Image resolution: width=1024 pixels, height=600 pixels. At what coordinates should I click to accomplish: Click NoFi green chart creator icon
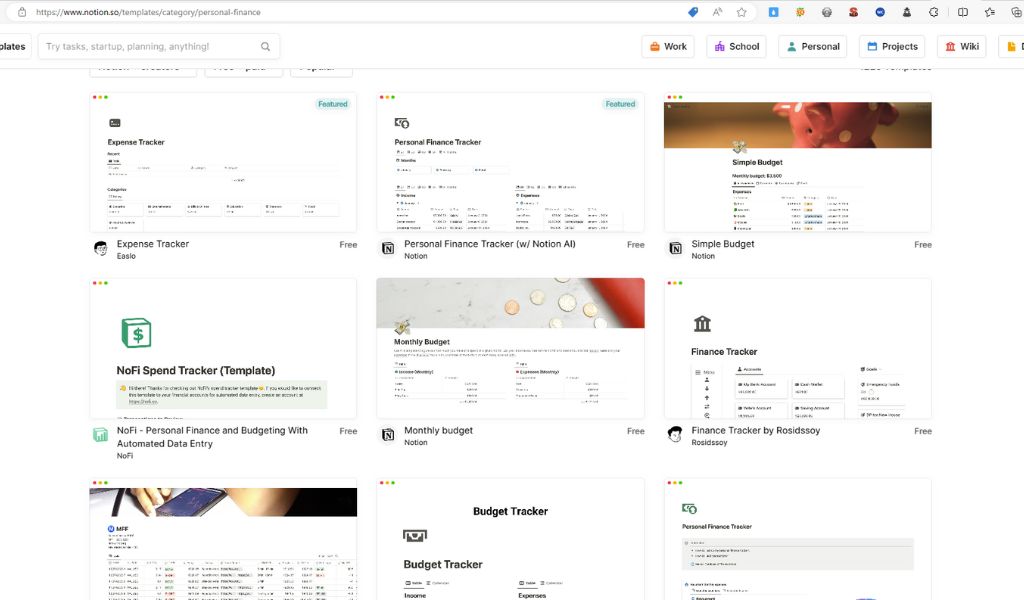tap(101, 435)
